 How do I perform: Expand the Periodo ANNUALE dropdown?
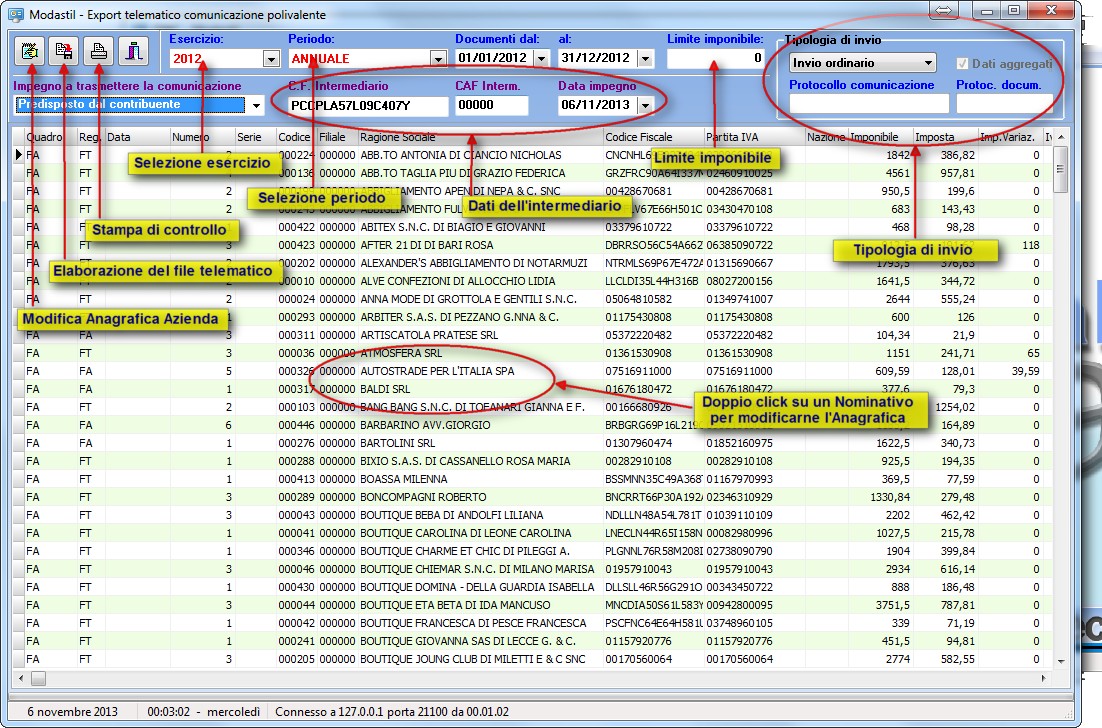[x=436, y=59]
